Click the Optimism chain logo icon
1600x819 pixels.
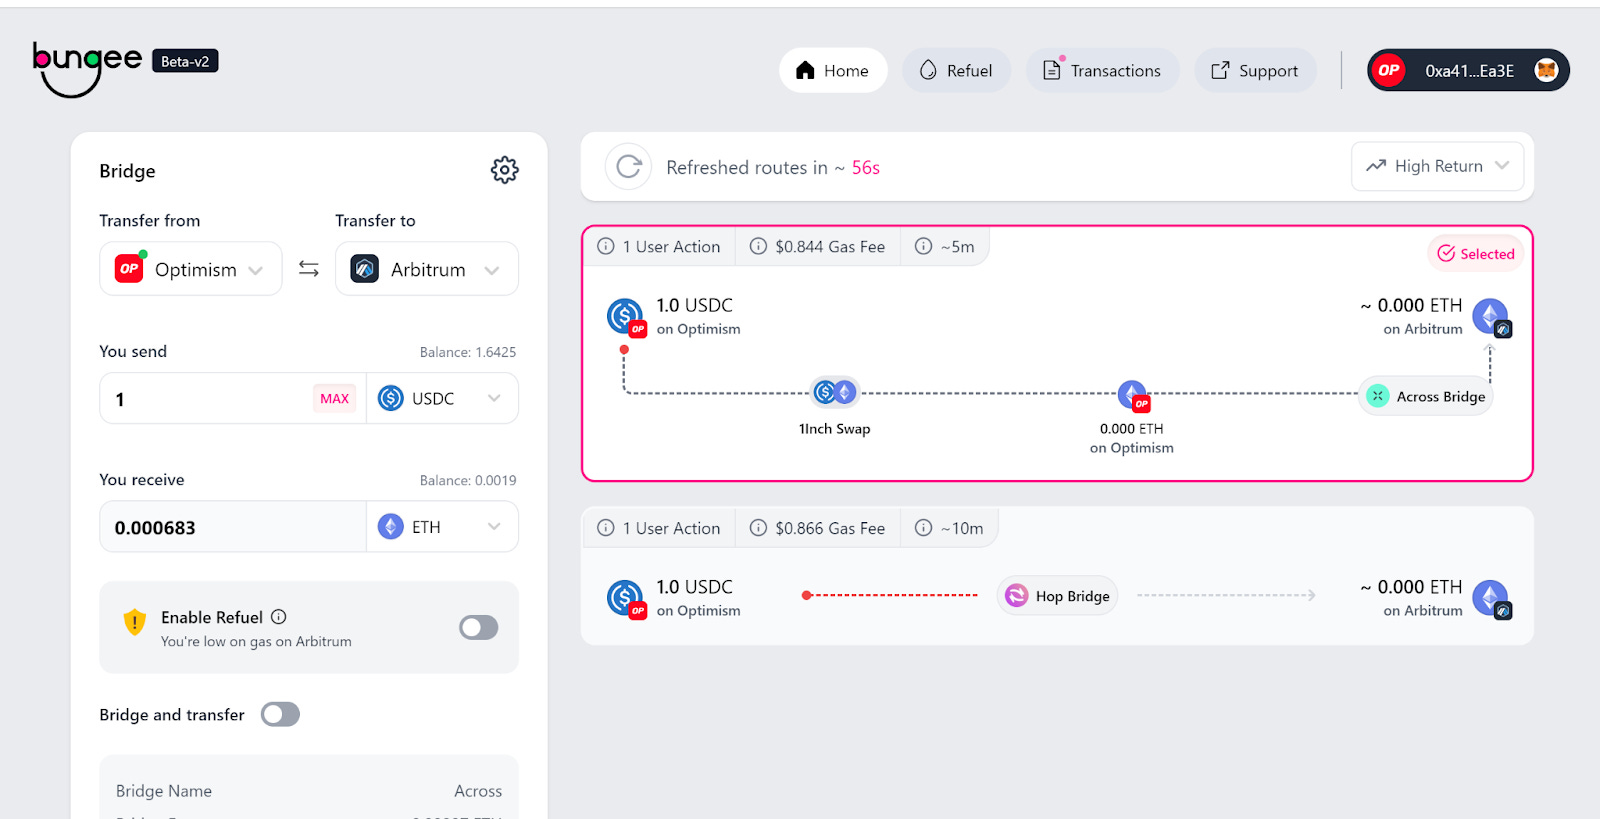pos(126,268)
